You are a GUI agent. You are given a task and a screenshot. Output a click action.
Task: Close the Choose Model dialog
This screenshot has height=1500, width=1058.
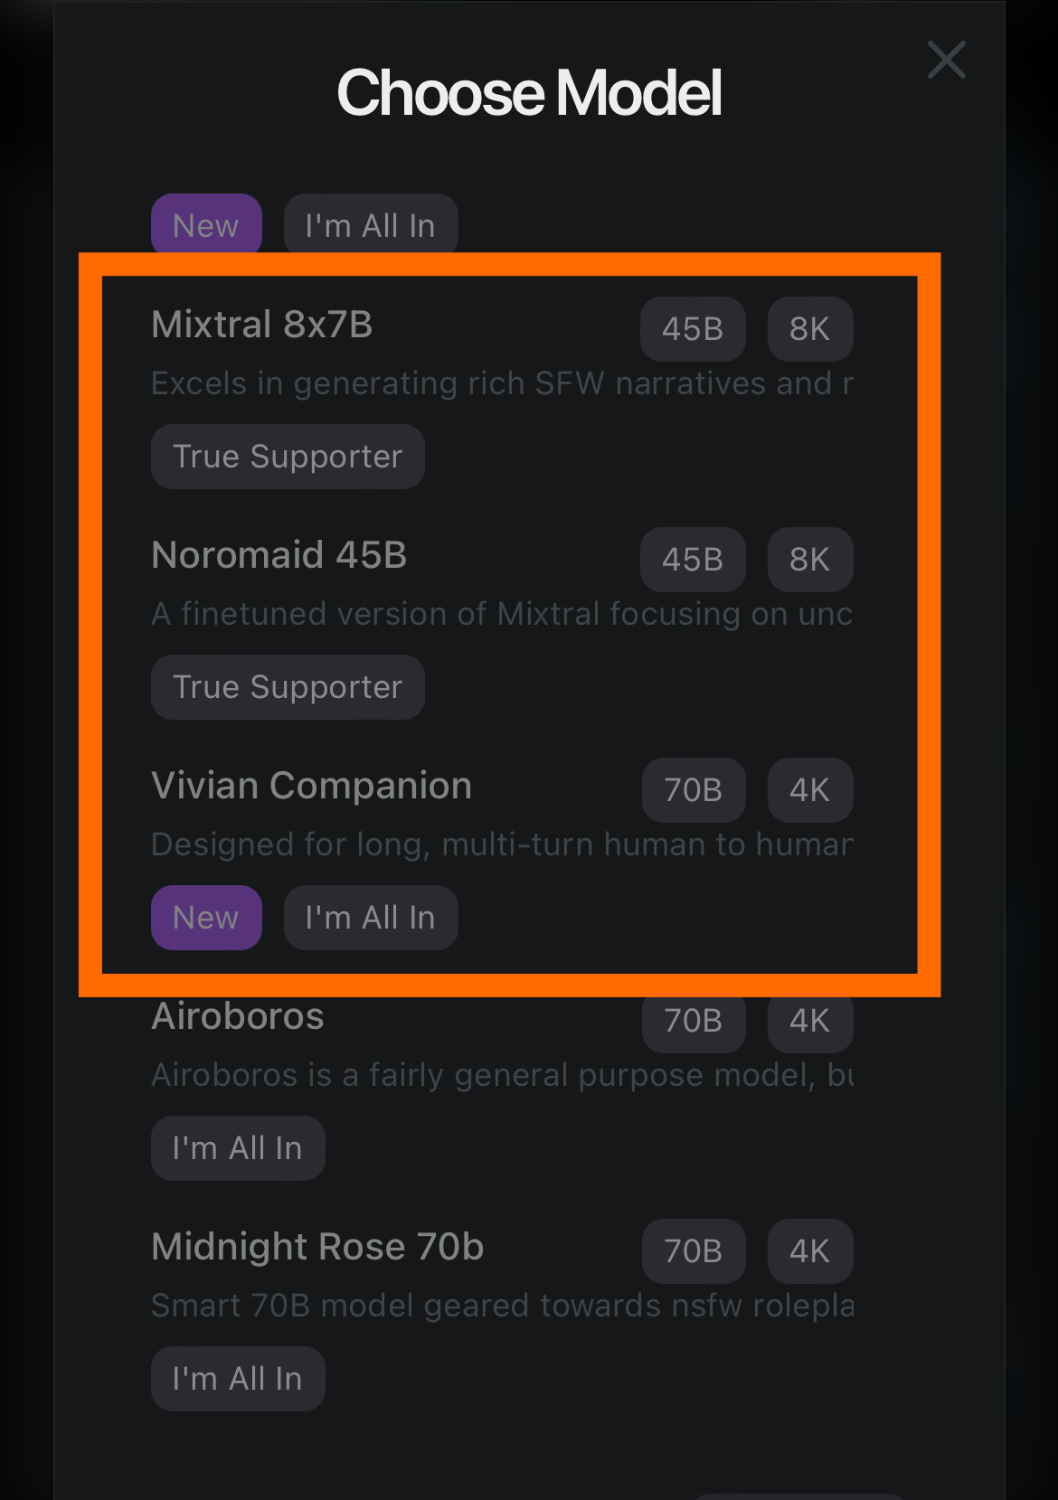tap(946, 60)
